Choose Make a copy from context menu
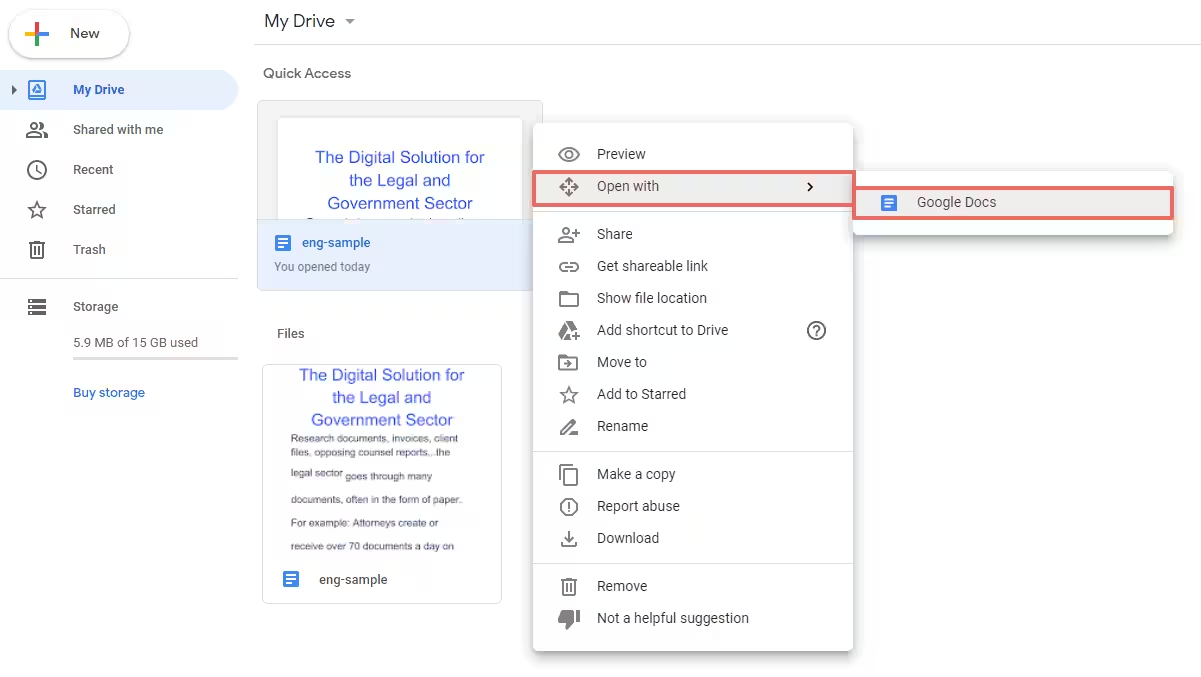 click(x=636, y=474)
